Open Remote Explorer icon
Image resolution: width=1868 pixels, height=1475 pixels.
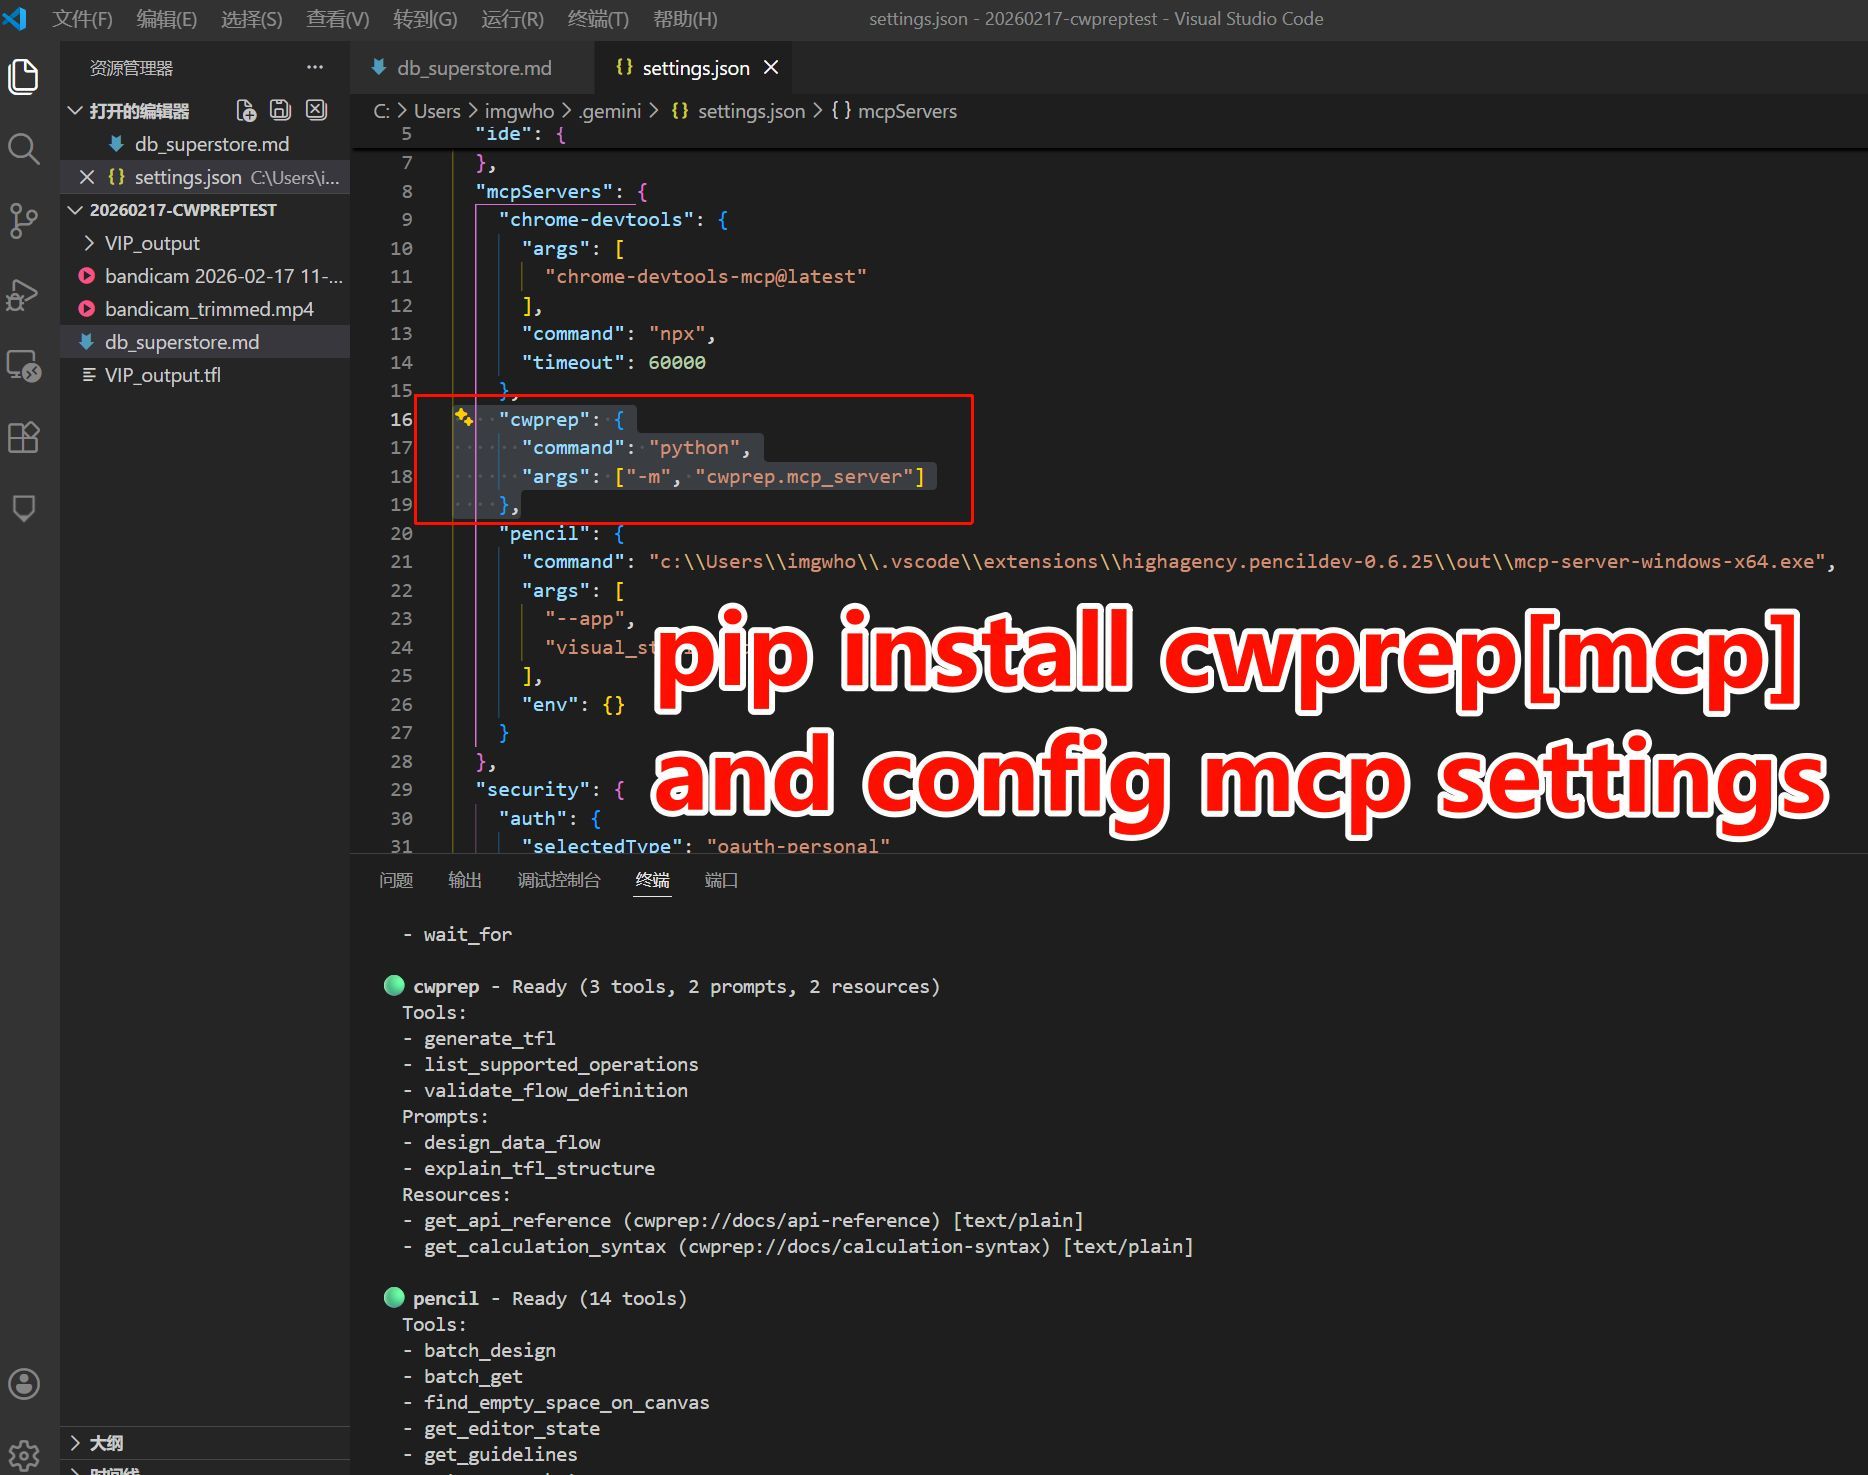[x=24, y=366]
